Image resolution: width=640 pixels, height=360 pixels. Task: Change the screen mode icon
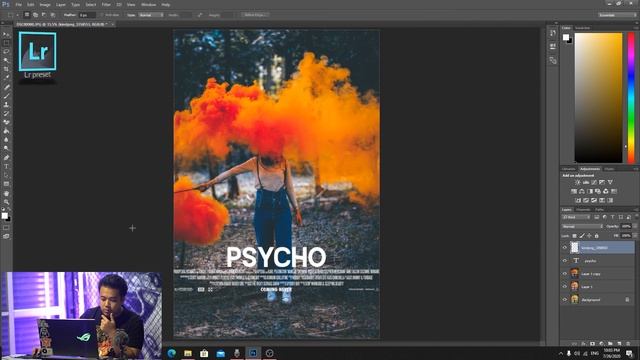click(x=6, y=236)
